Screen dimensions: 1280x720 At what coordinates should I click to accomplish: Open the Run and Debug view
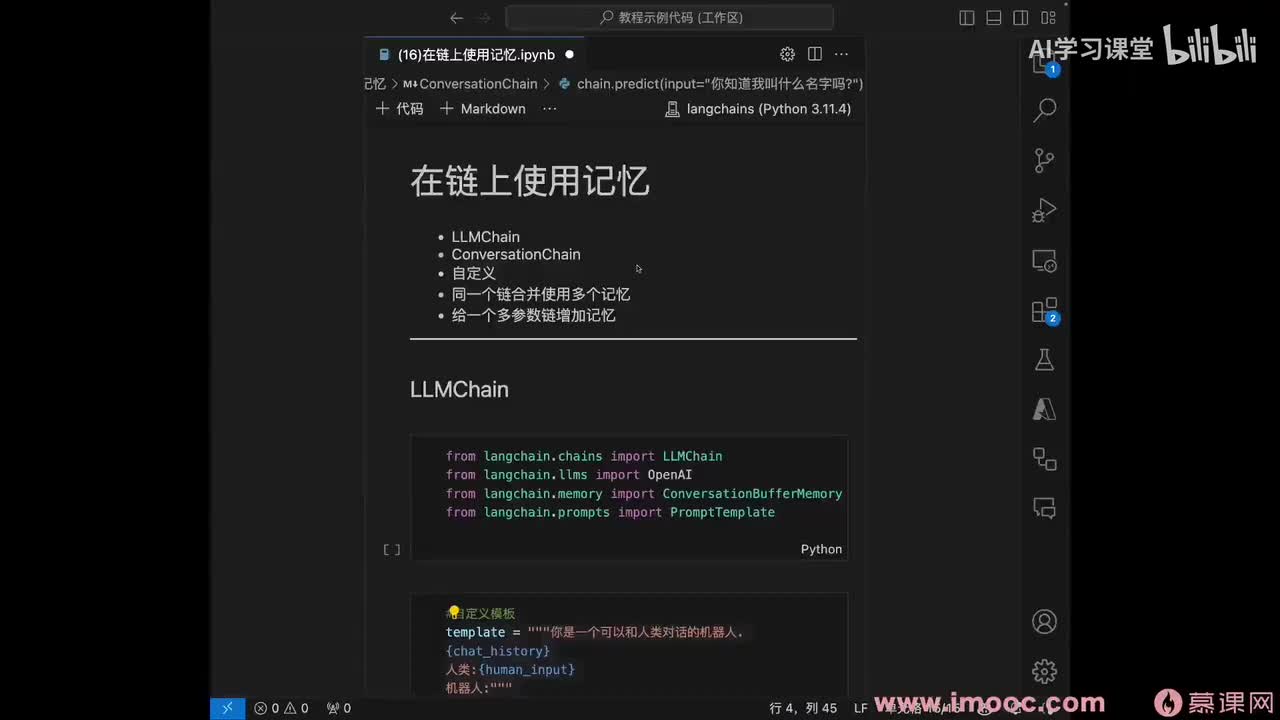pyautogui.click(x=1044, y=210)
